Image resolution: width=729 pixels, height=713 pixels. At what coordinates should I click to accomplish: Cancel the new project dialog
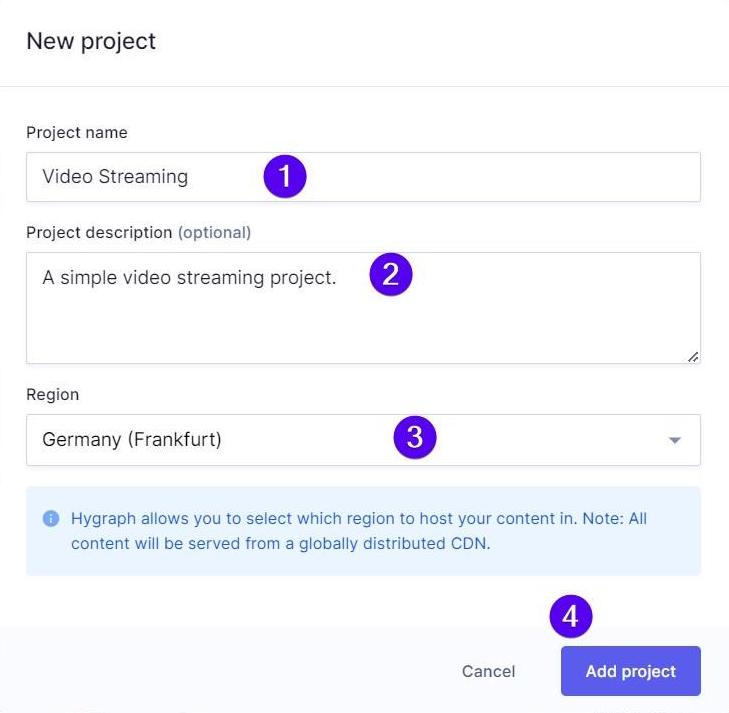point(488,671)
